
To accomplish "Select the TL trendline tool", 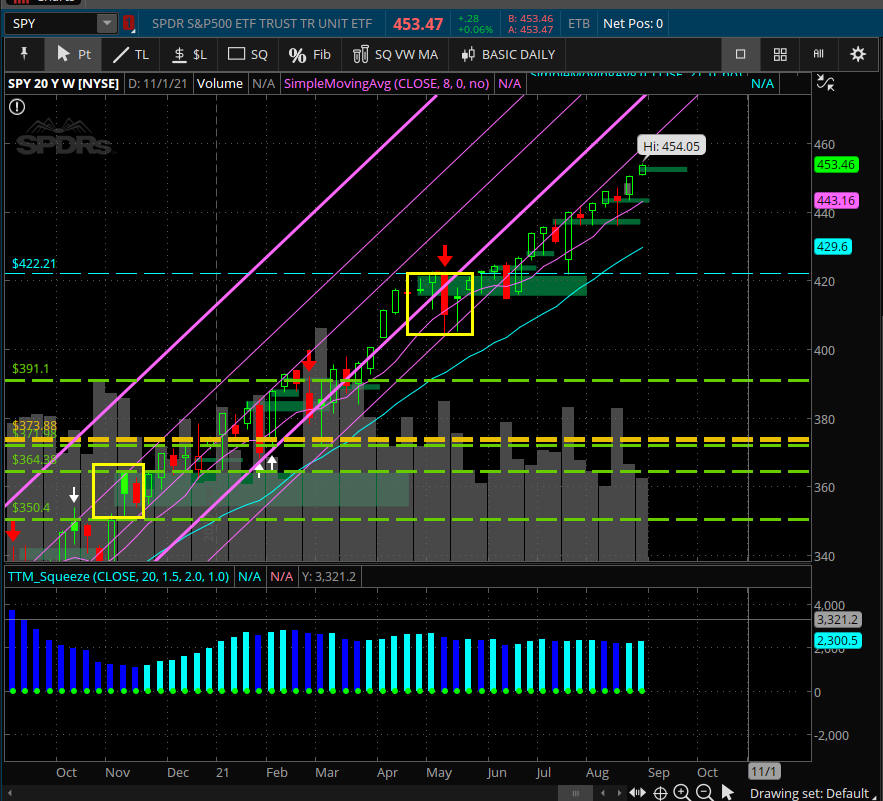I will pyautogui.click(x=132, y=54).
